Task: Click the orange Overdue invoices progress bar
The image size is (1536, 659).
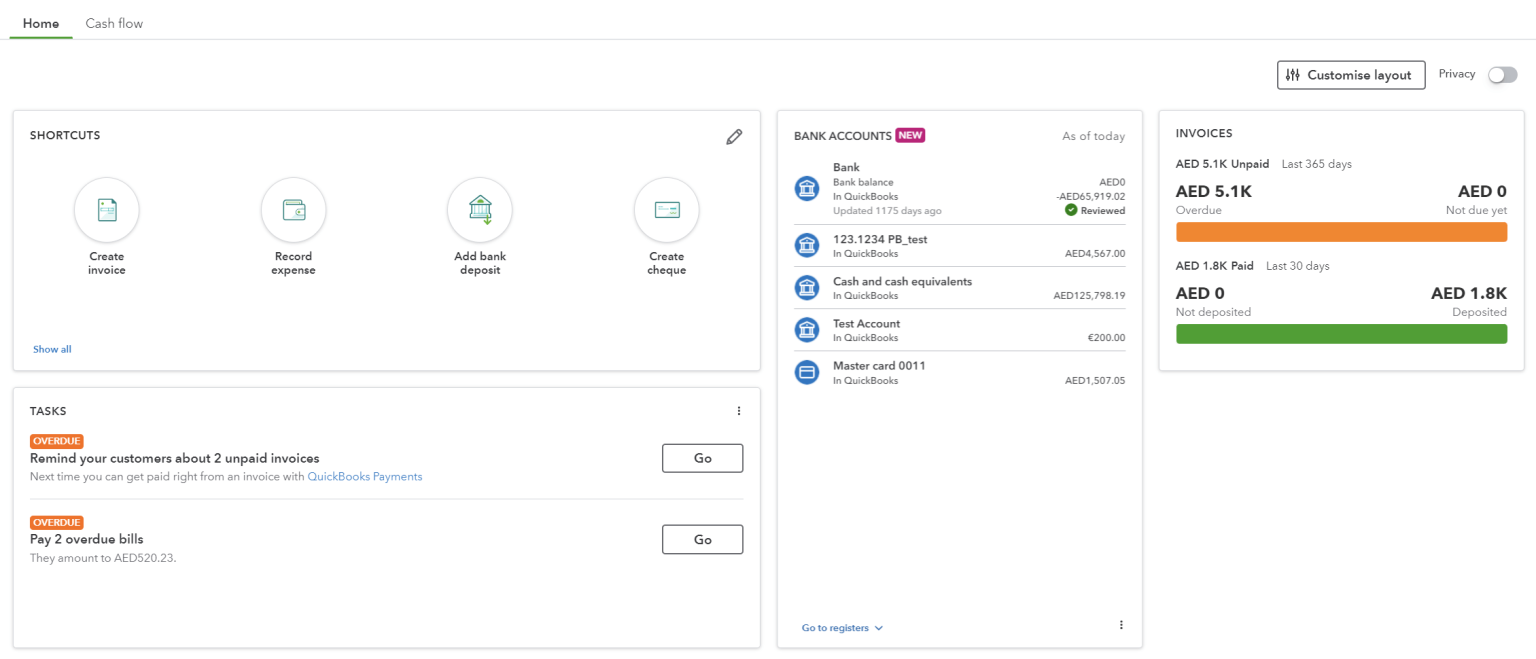Action: tap(1341, 231)
